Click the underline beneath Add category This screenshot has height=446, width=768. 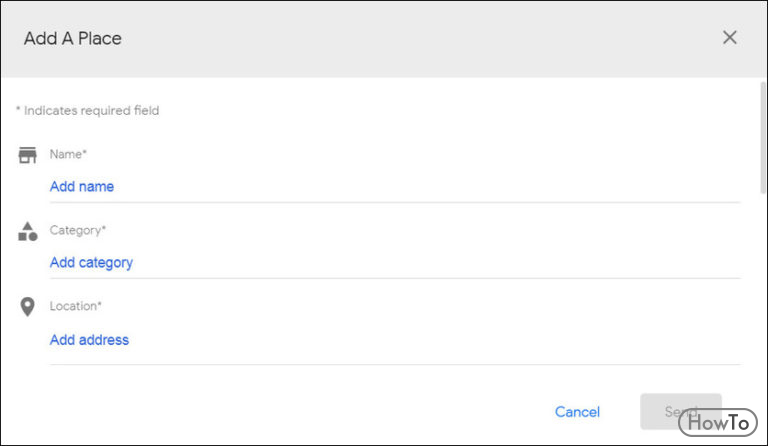coord(395,278)
